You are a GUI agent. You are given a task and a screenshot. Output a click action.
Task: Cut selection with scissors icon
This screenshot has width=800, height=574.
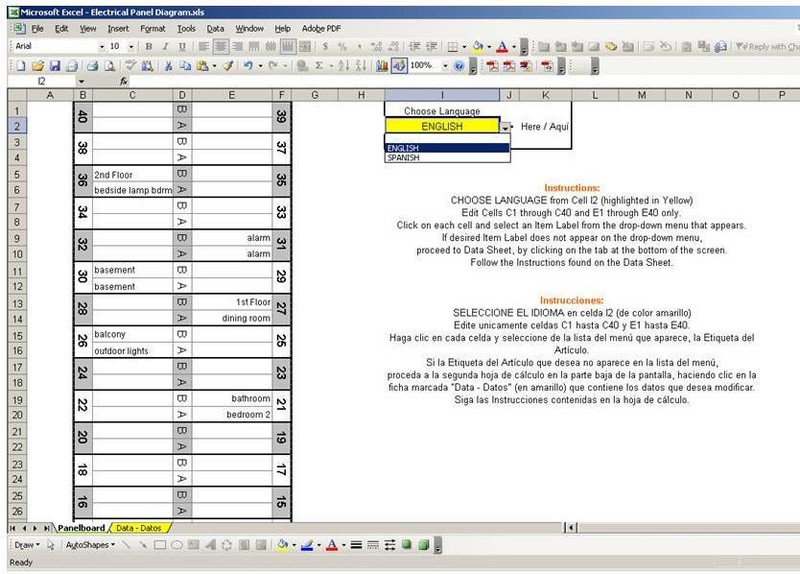168,66
